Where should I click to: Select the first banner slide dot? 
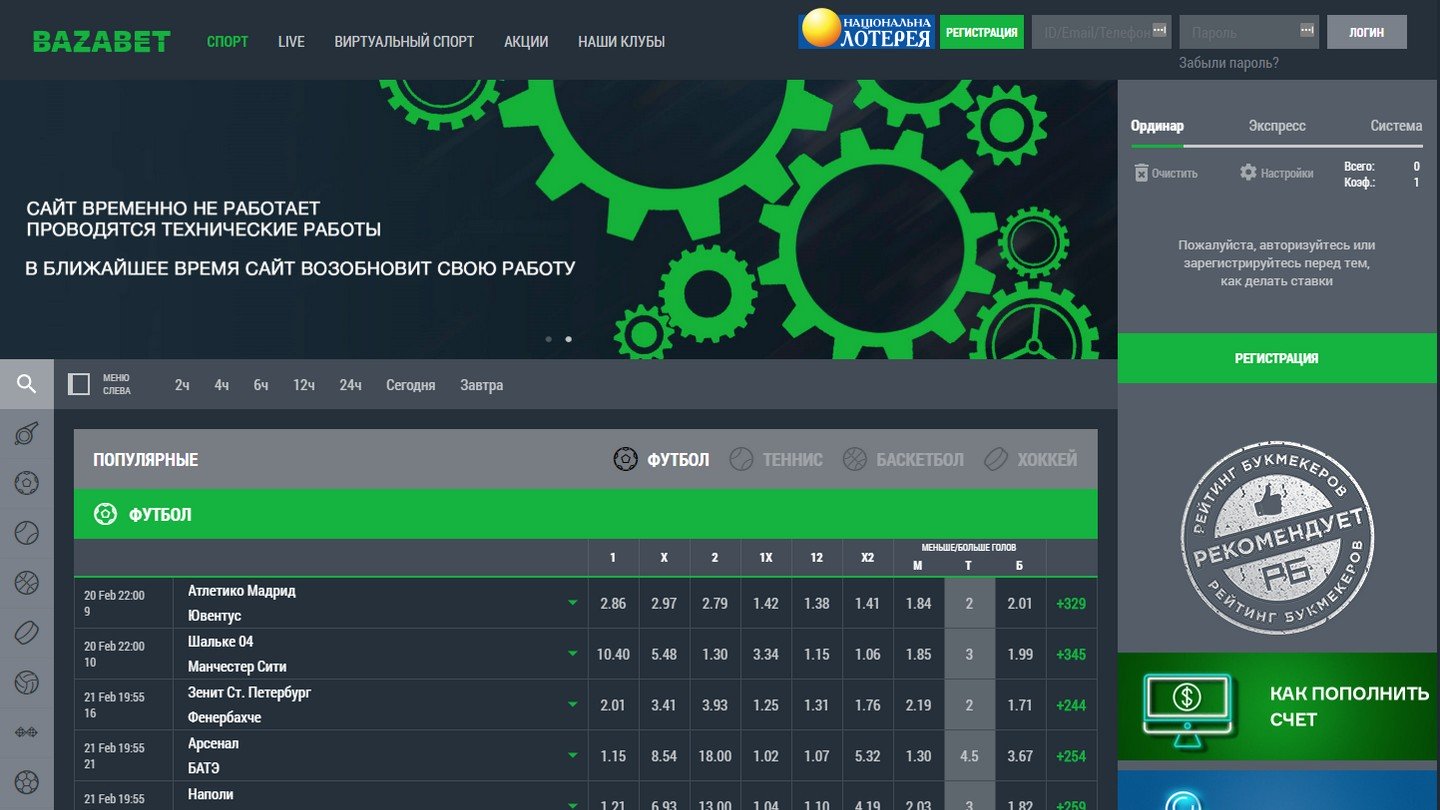coord(548,339)
